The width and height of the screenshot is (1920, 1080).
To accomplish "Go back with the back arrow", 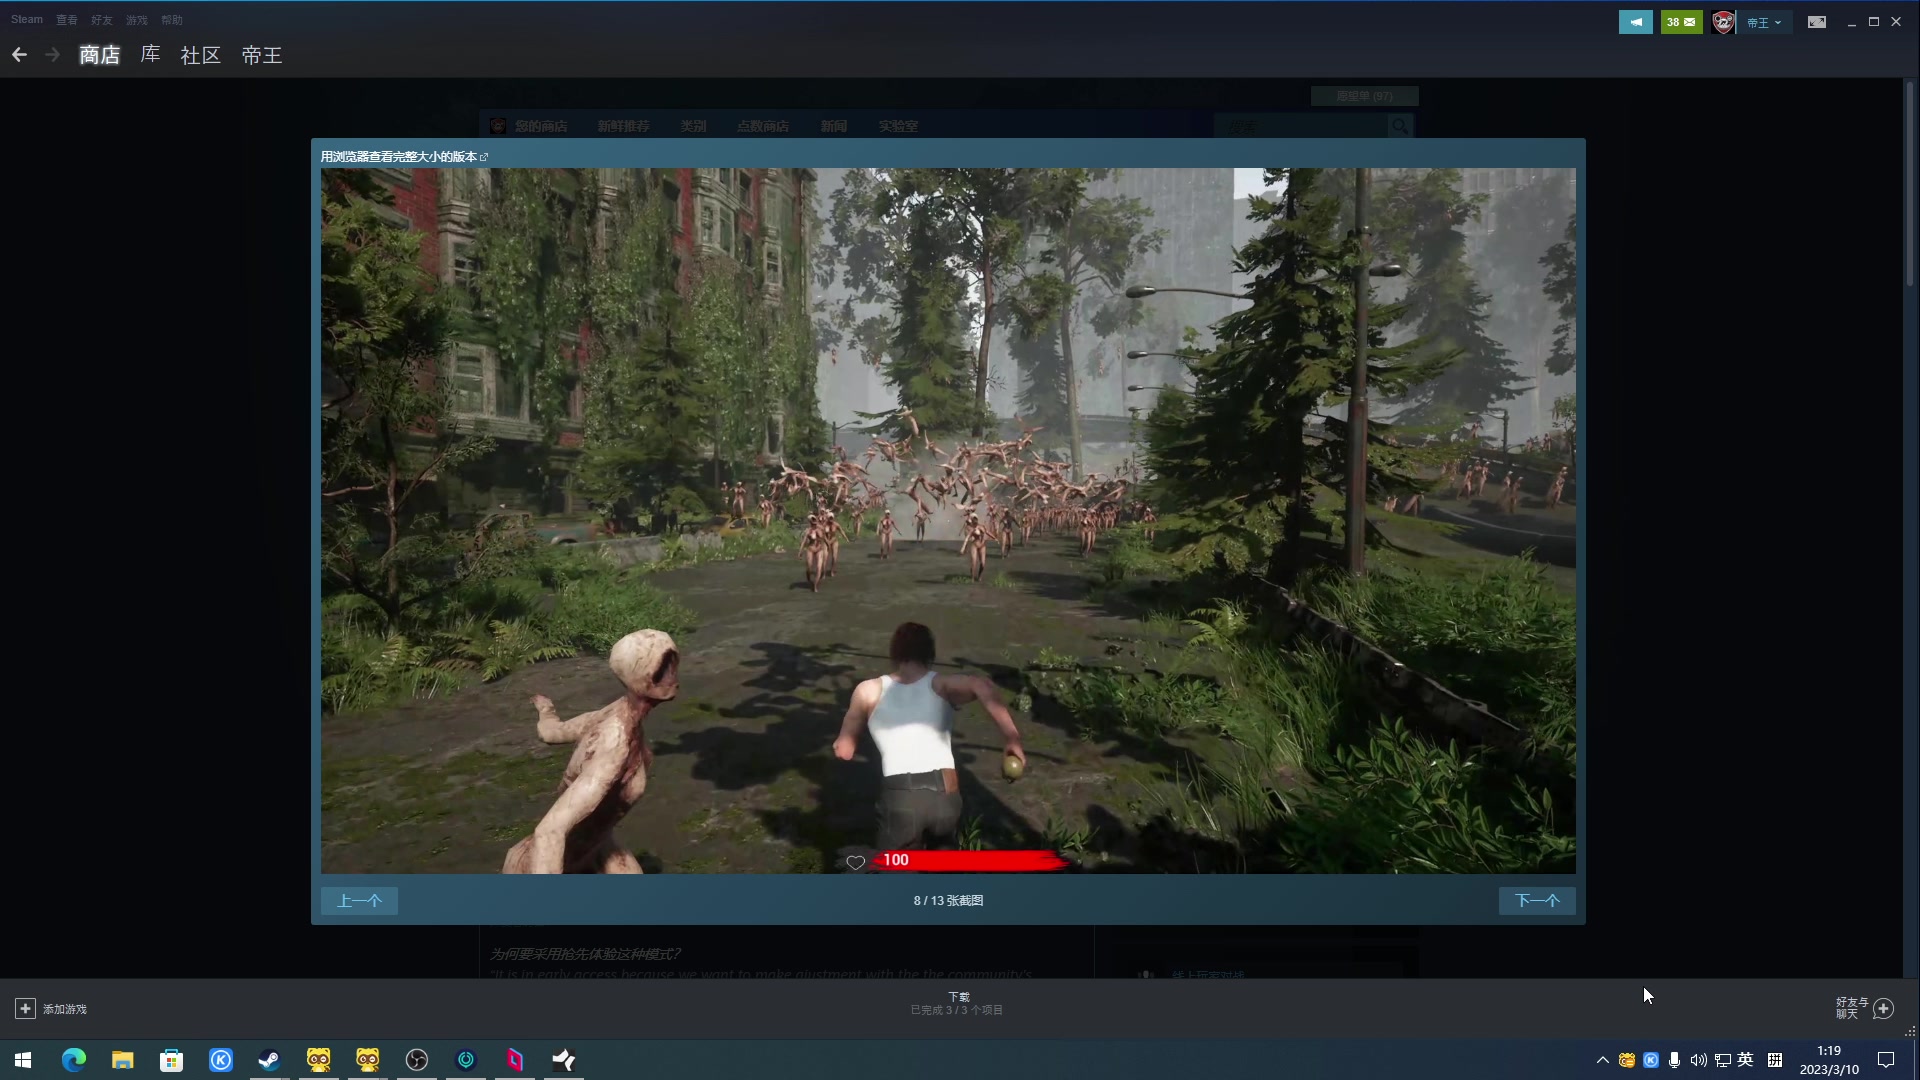I will click(x=19, y=55).
